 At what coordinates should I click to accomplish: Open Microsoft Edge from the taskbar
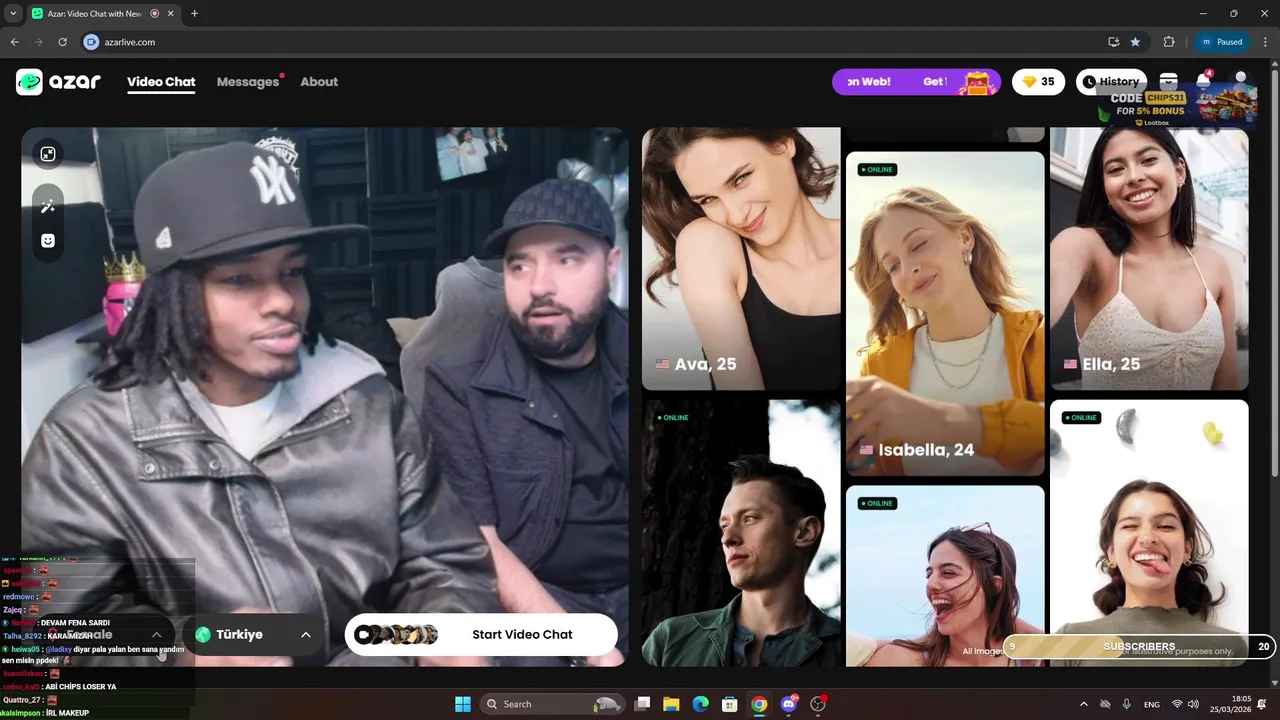[701, 704]
